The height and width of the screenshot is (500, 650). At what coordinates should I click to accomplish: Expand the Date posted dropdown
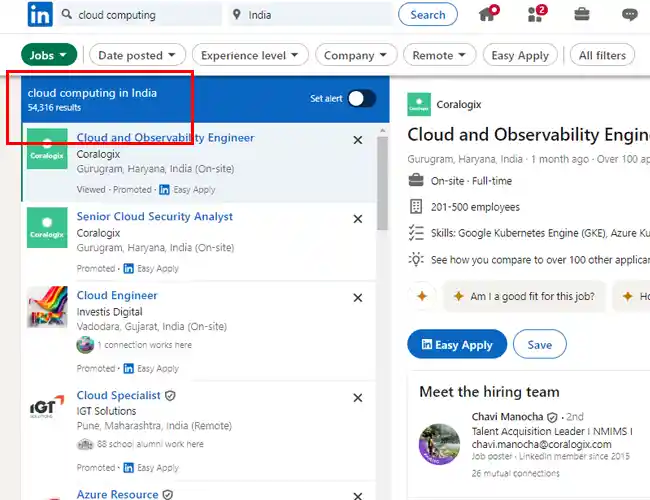click(x=137, y=55)
